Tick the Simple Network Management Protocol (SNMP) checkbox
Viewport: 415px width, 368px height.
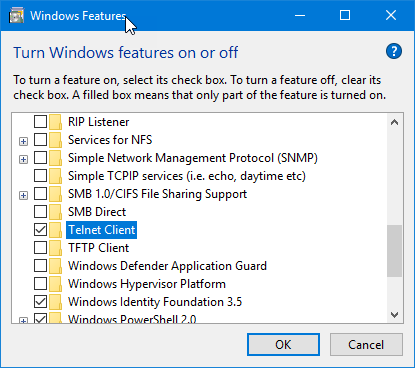[40, 158]
